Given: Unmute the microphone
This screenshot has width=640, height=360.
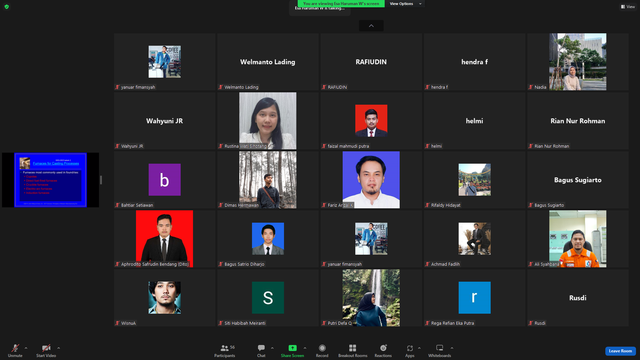Looking at the screenshot, I should [x=15, y=350].
